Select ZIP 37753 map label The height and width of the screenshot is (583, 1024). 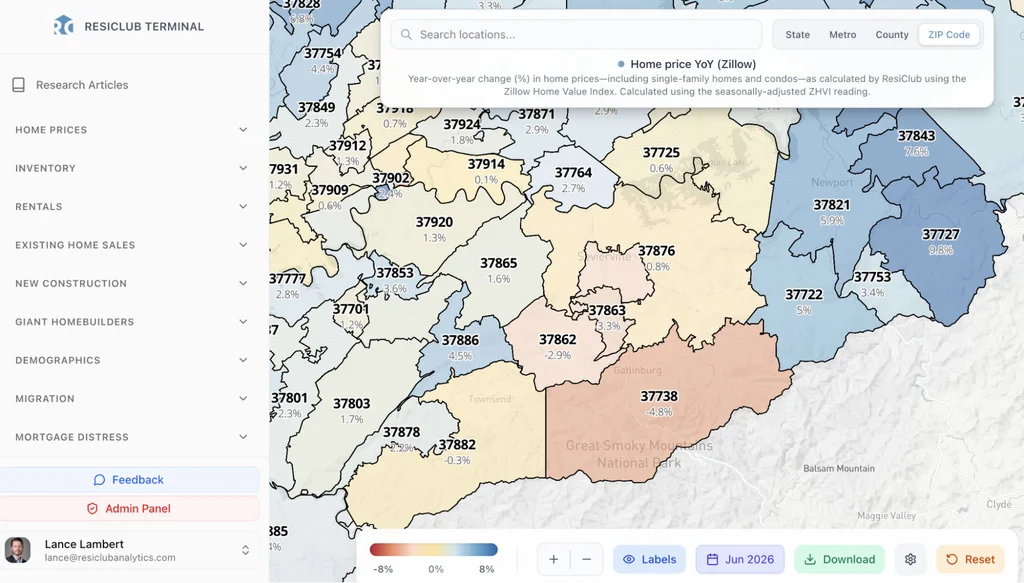872,277
